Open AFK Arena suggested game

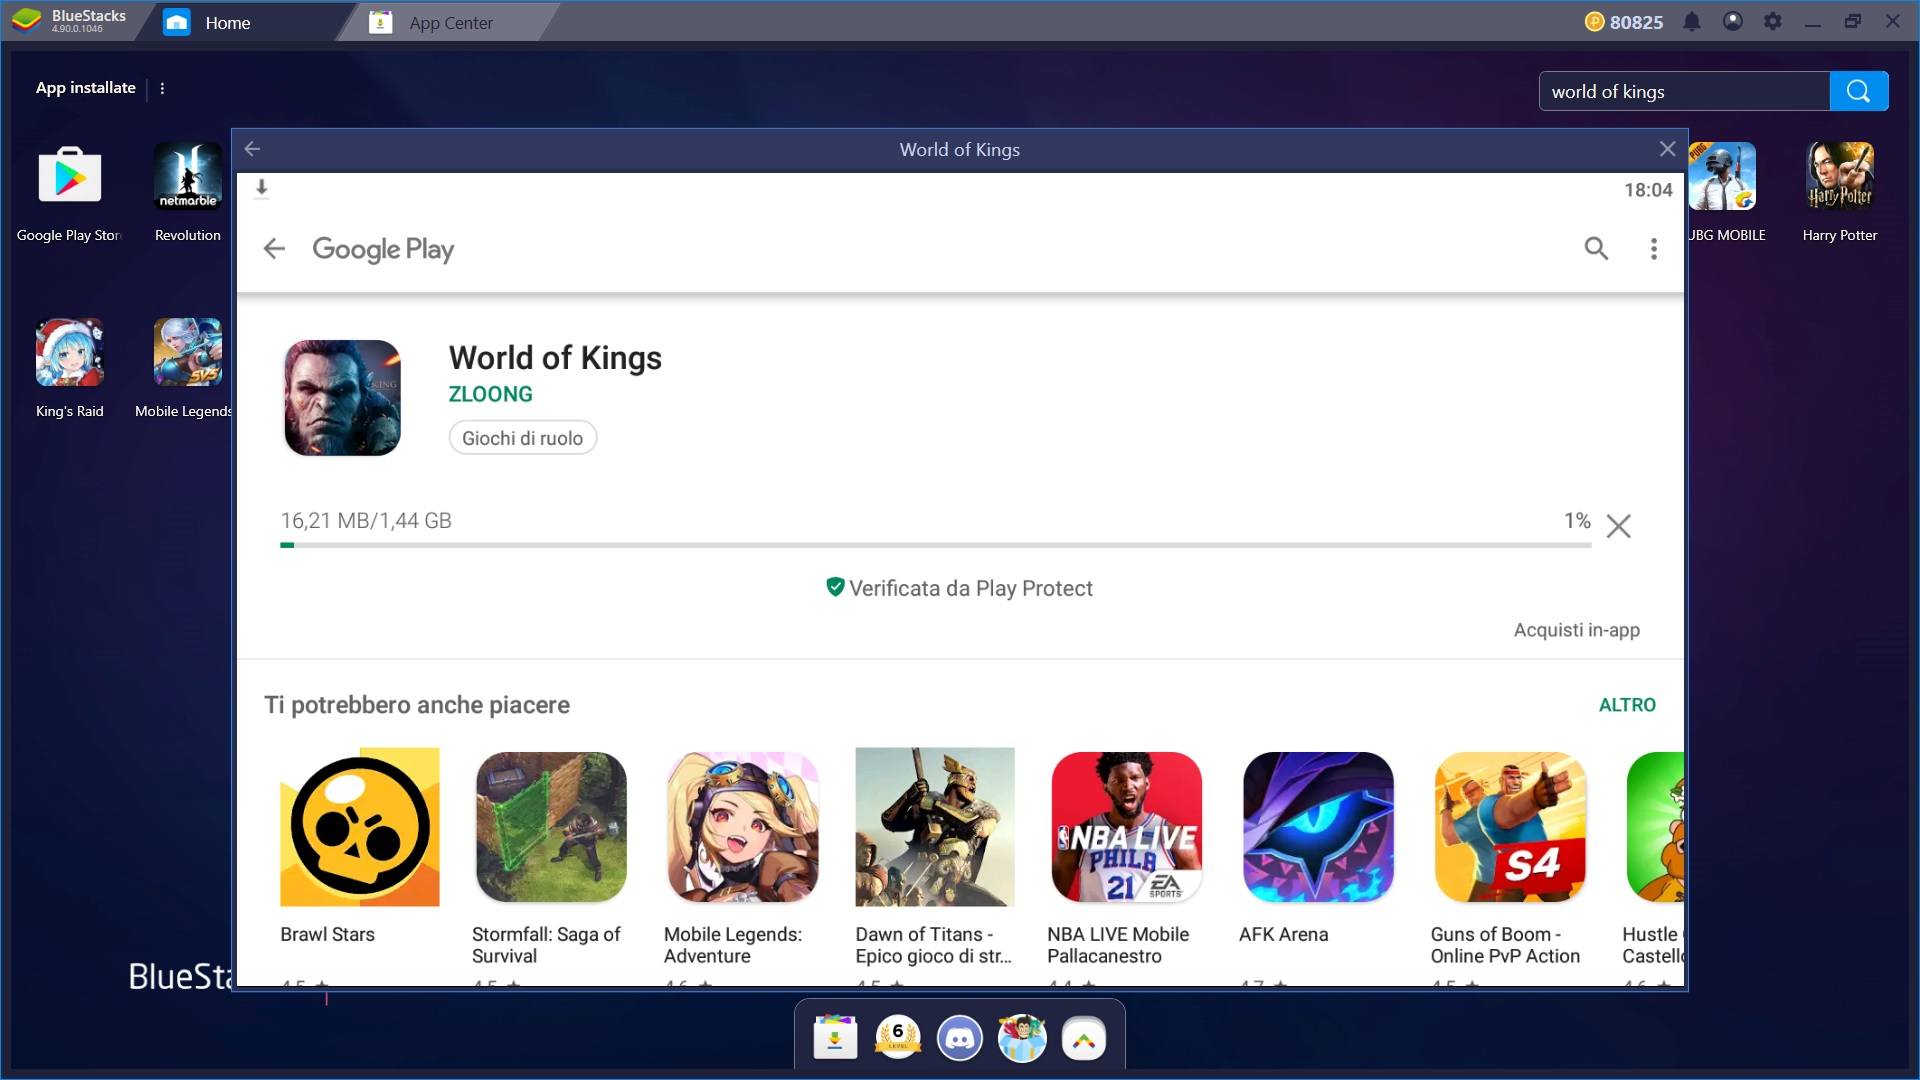coord(1318,827)
